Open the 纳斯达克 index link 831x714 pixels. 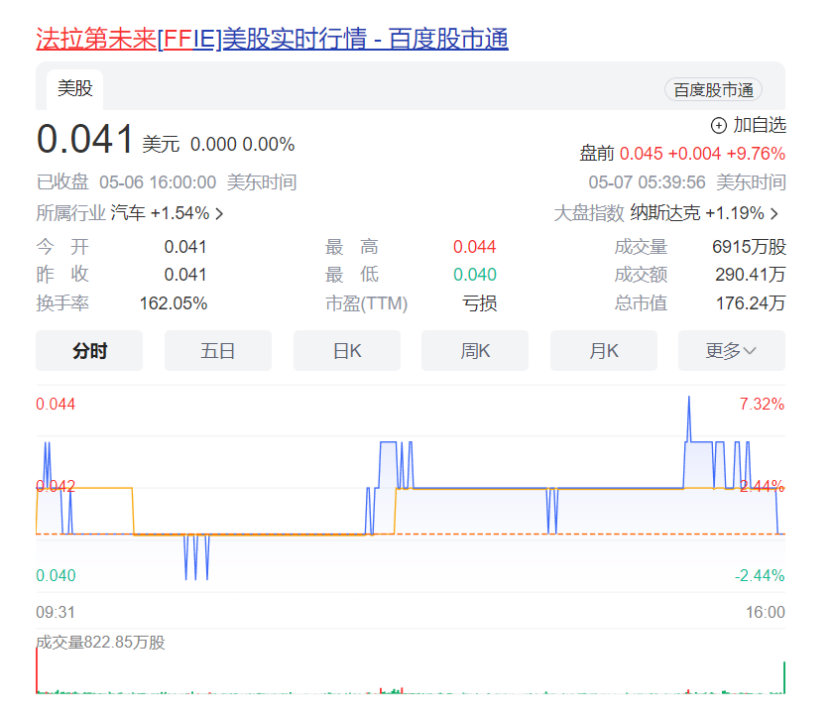point(665,213)
